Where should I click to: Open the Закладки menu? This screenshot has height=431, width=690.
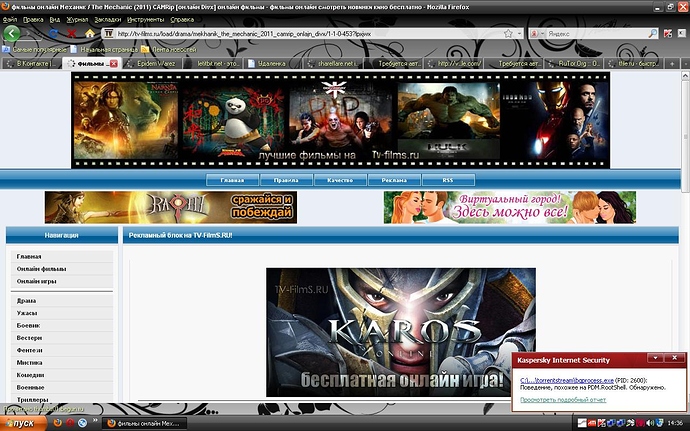[x=107, y=20]
